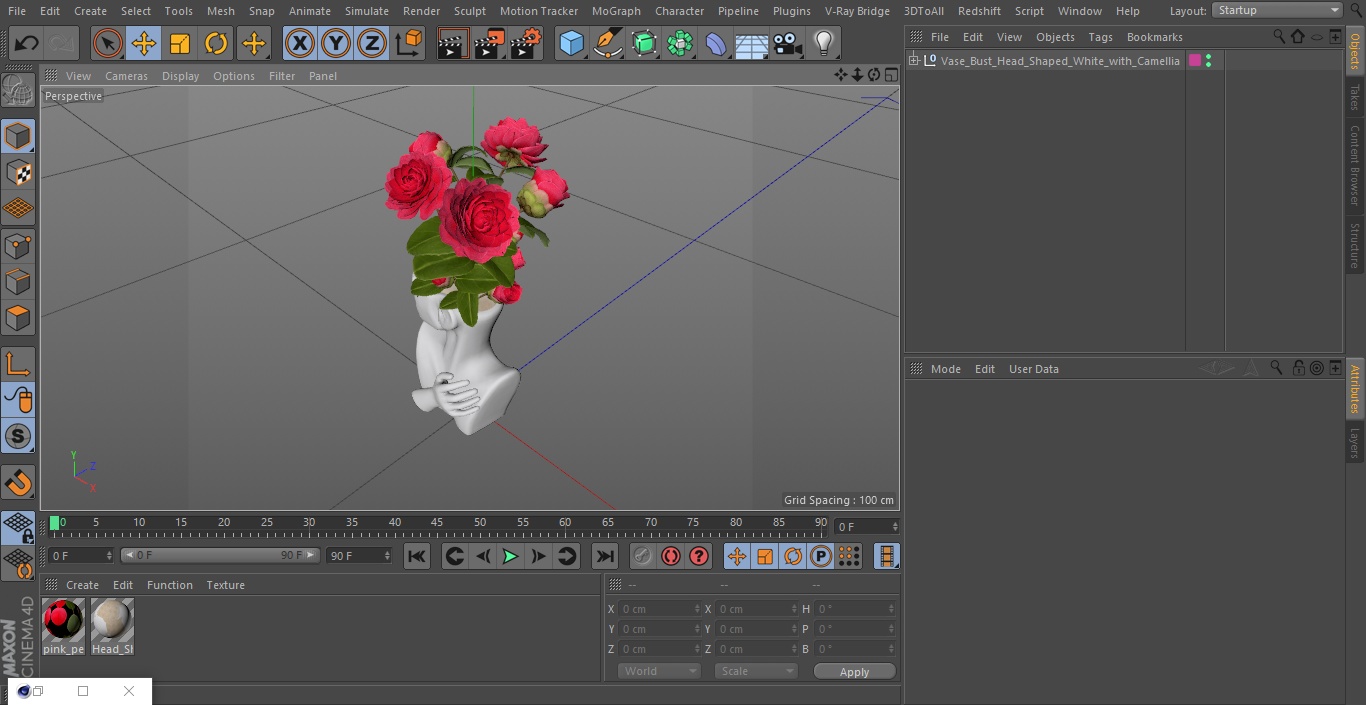This screenshot has height=705, width=1366.
Task: Open the Layout Startup dropdown
Action: [1278, 10]
